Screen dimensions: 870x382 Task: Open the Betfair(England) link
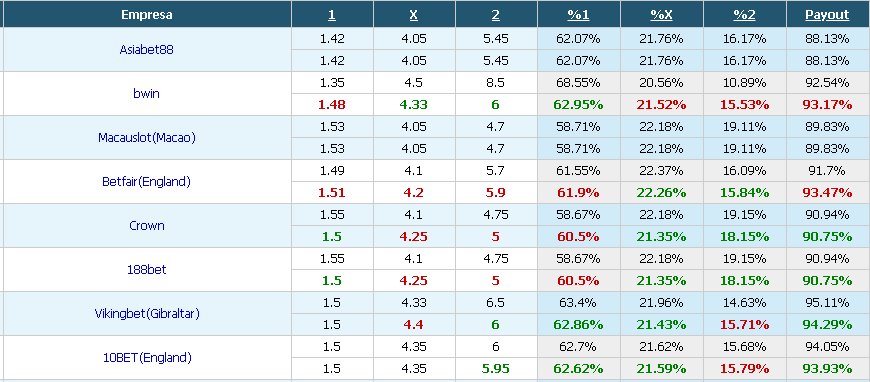click(146, 182)
